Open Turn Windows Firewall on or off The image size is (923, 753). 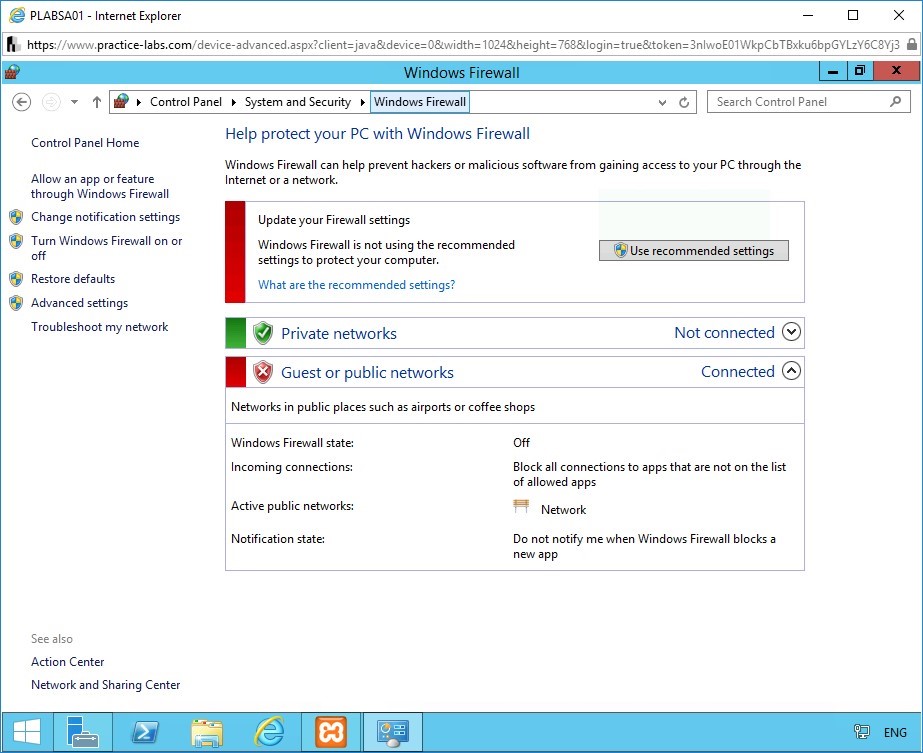[107, 248]
